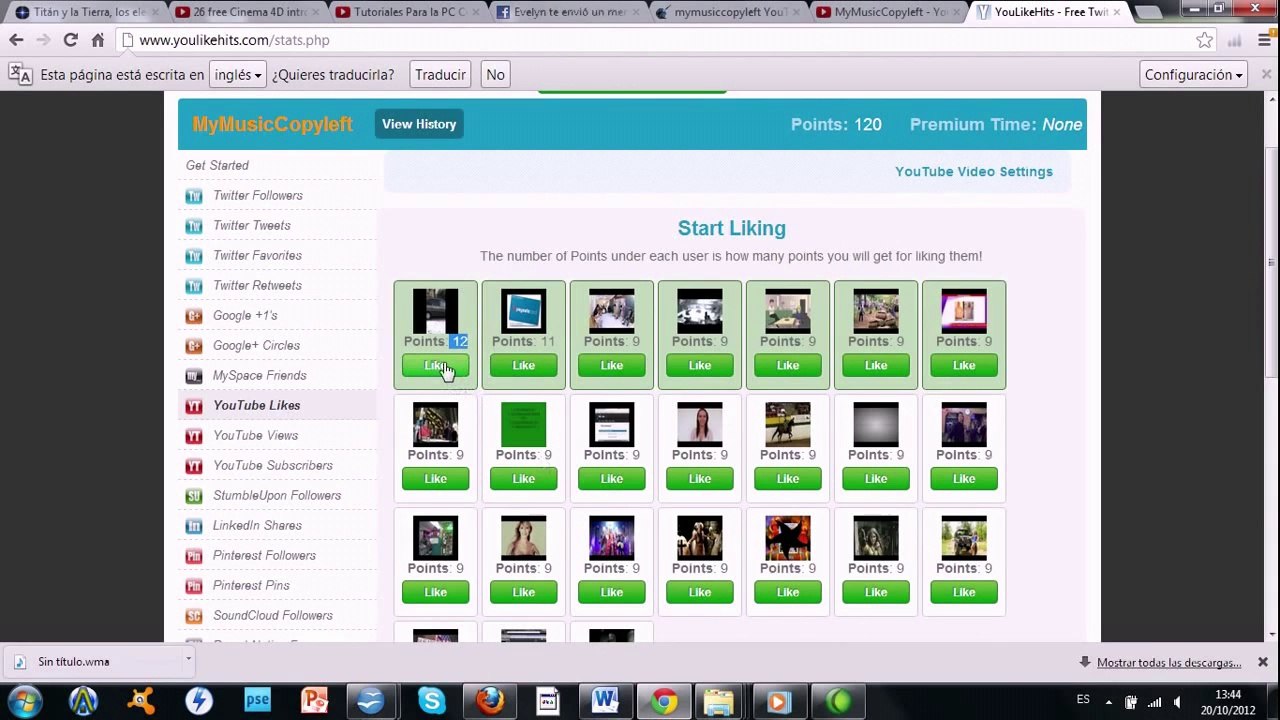
Task: Launch the pse taskbar icon
Action: click(257, 701)
